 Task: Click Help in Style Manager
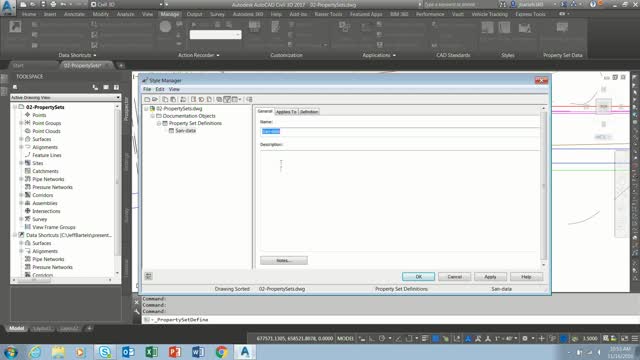[526, 277]
